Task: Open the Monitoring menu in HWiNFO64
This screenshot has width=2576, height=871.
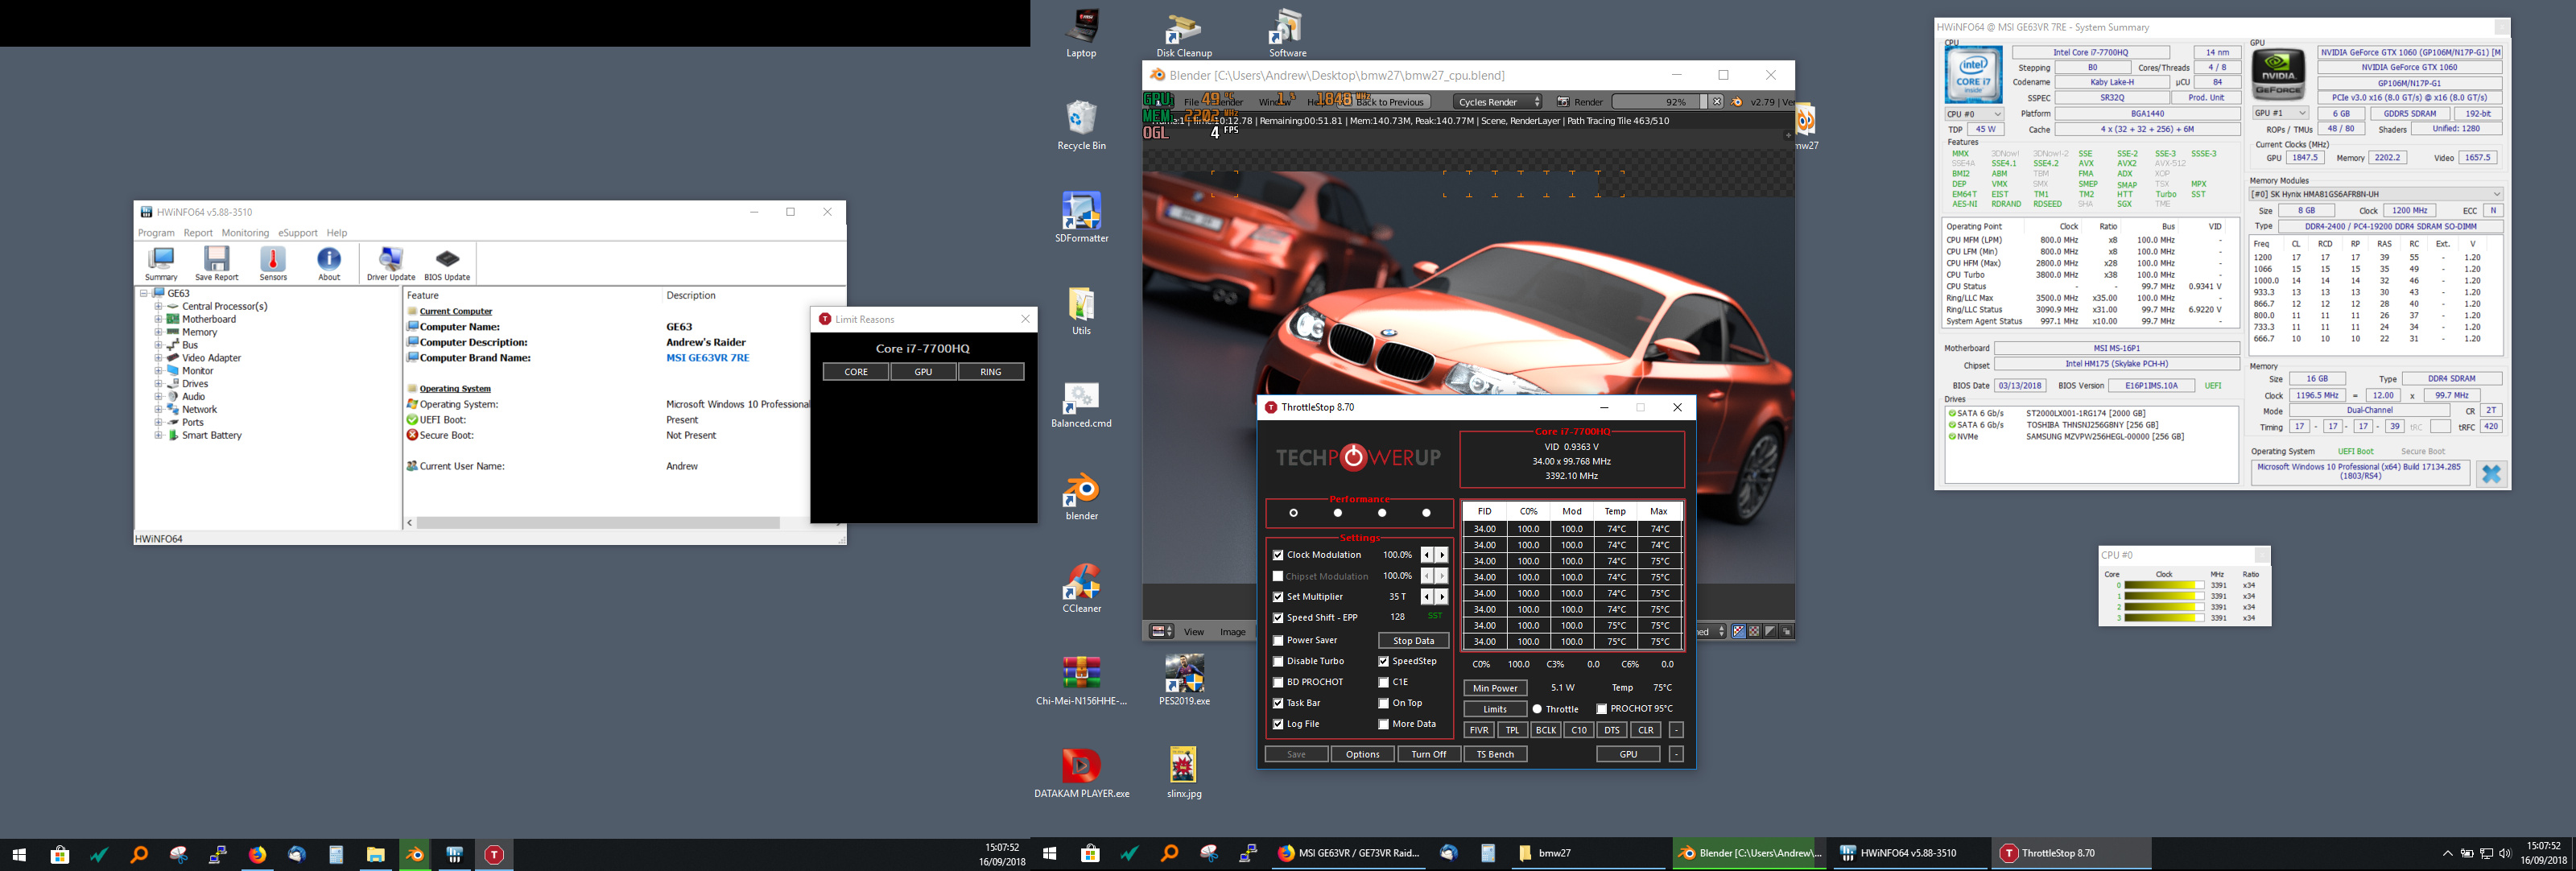Action: (x=245, y=233)
